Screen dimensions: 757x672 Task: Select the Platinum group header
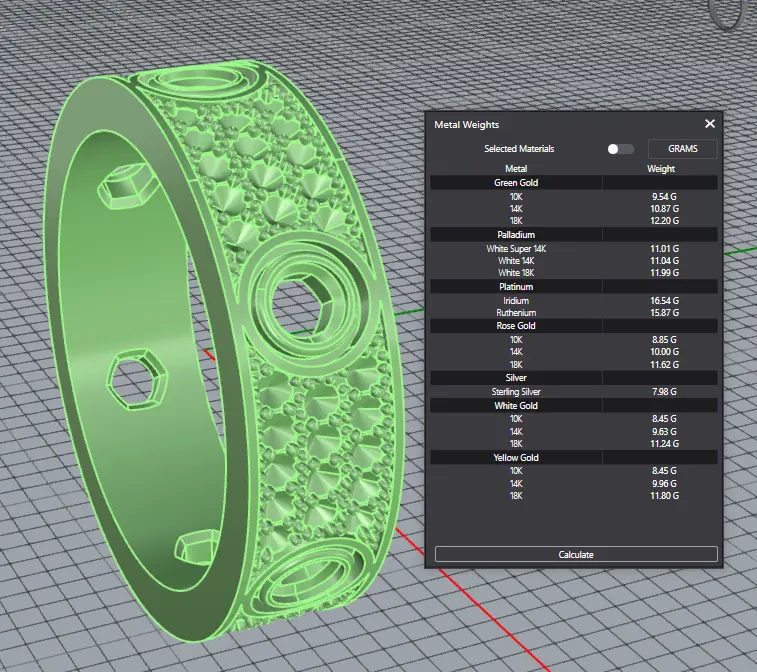pyautogui.click(x=516, y=287)
